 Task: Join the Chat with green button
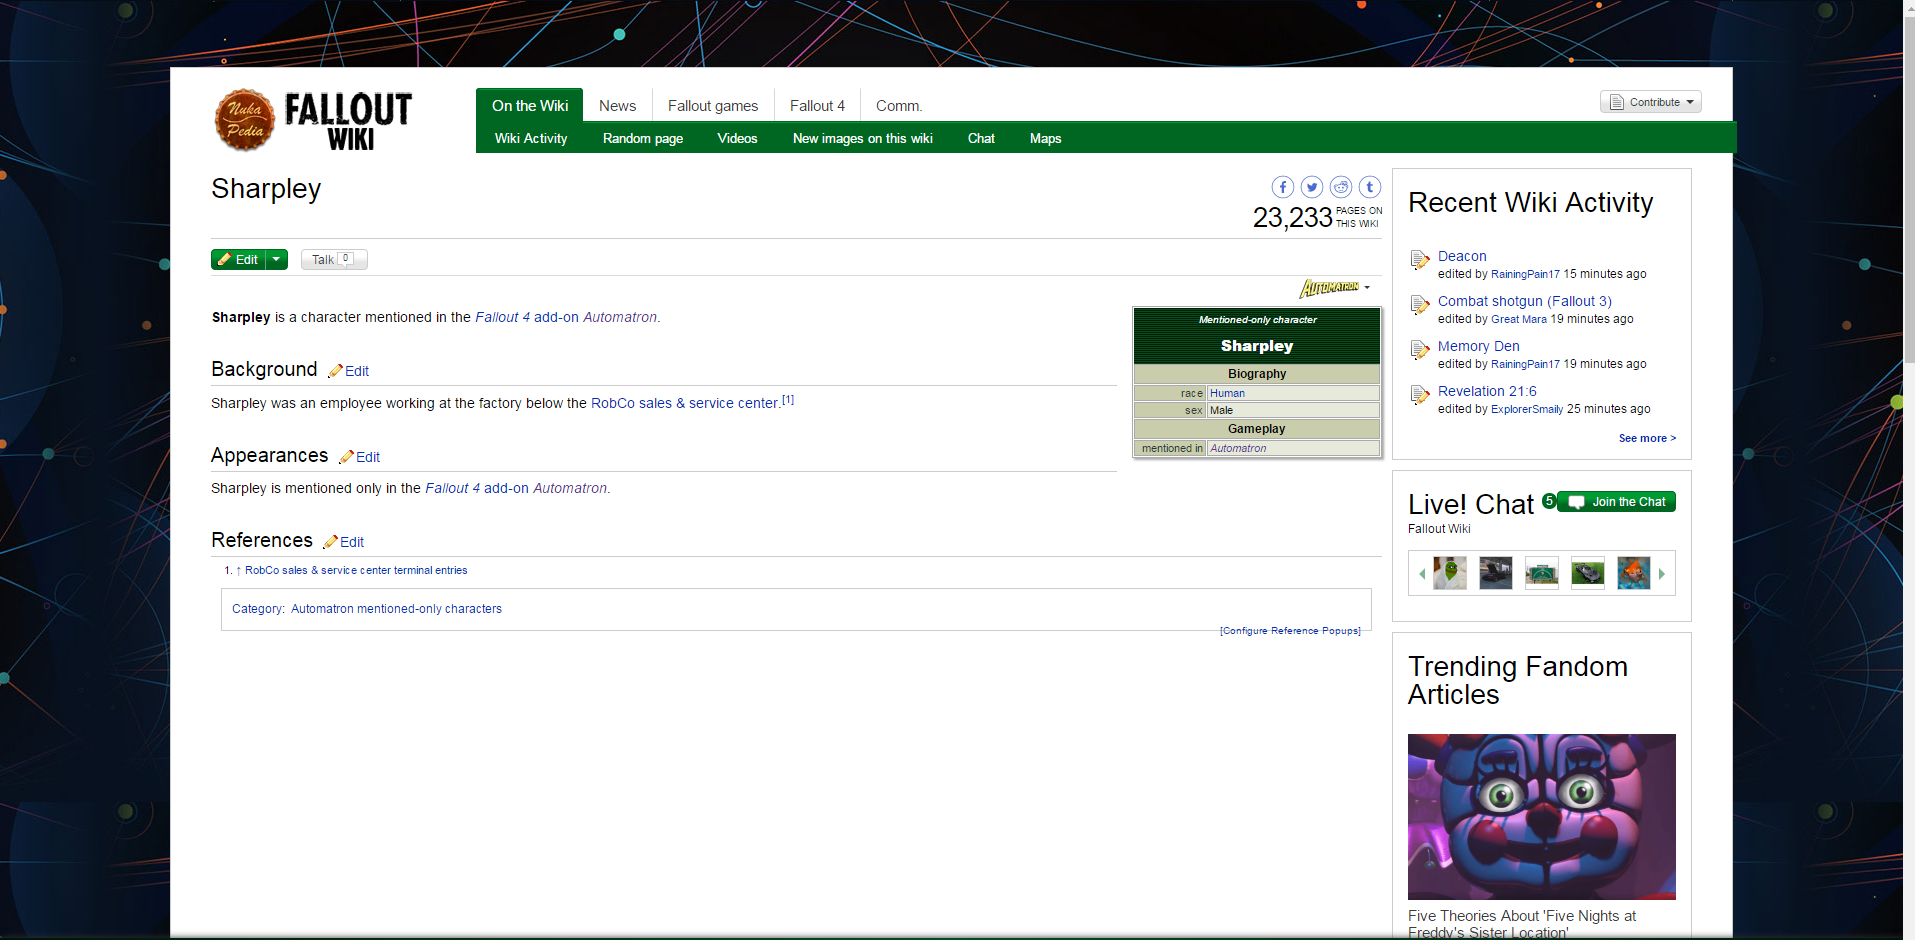(1617, 501)
